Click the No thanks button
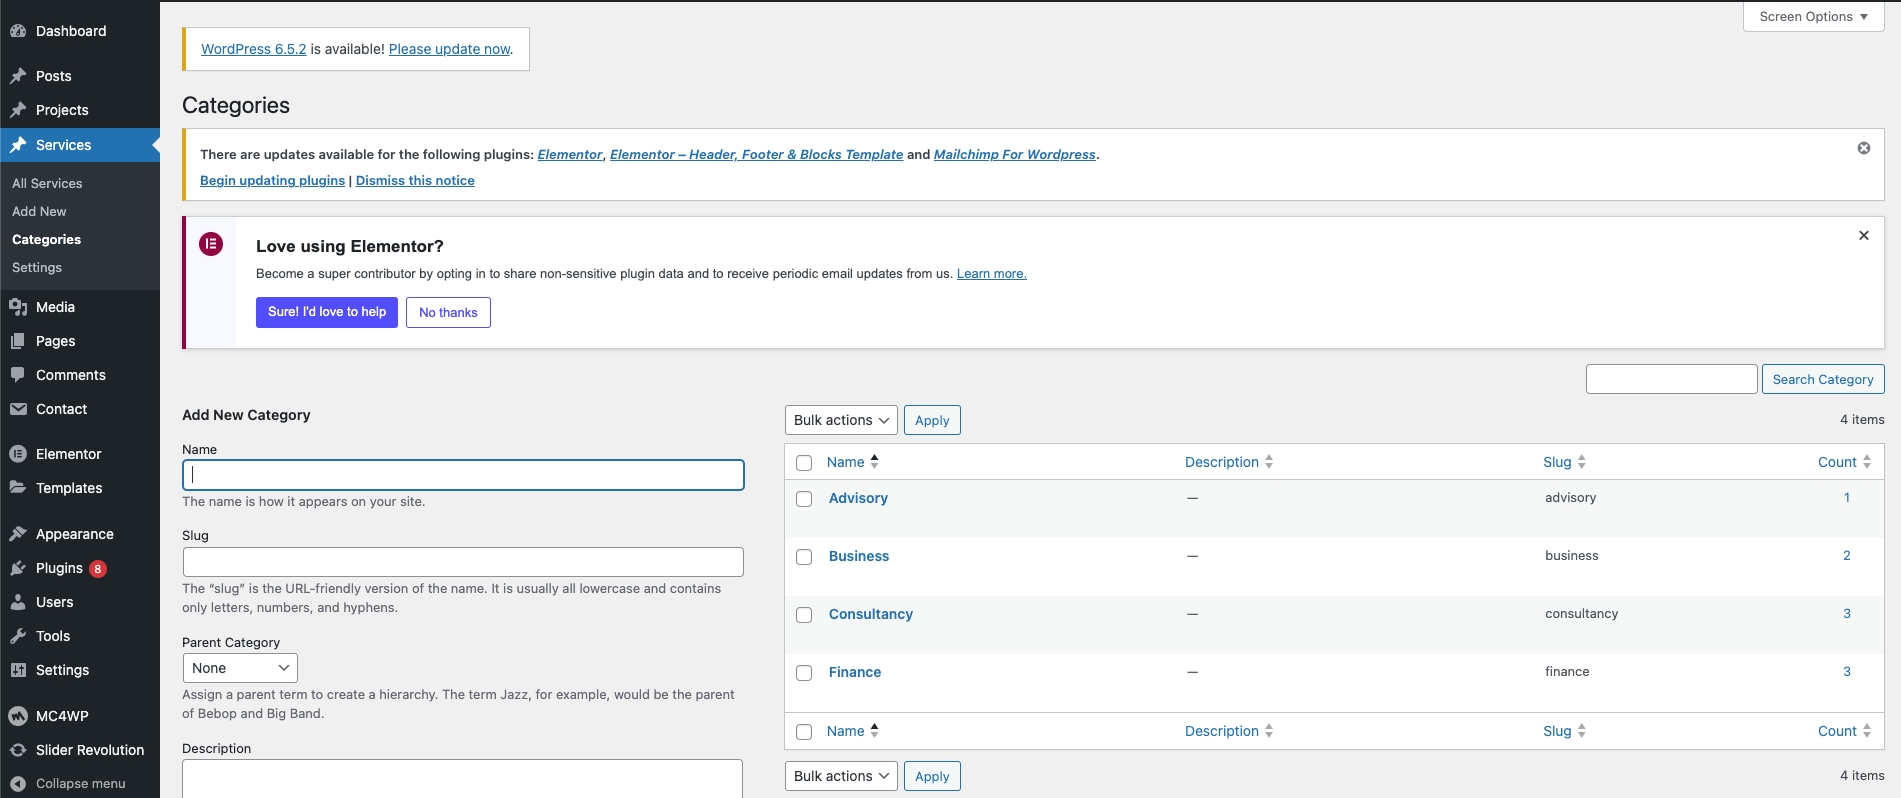 click(448, 312)
